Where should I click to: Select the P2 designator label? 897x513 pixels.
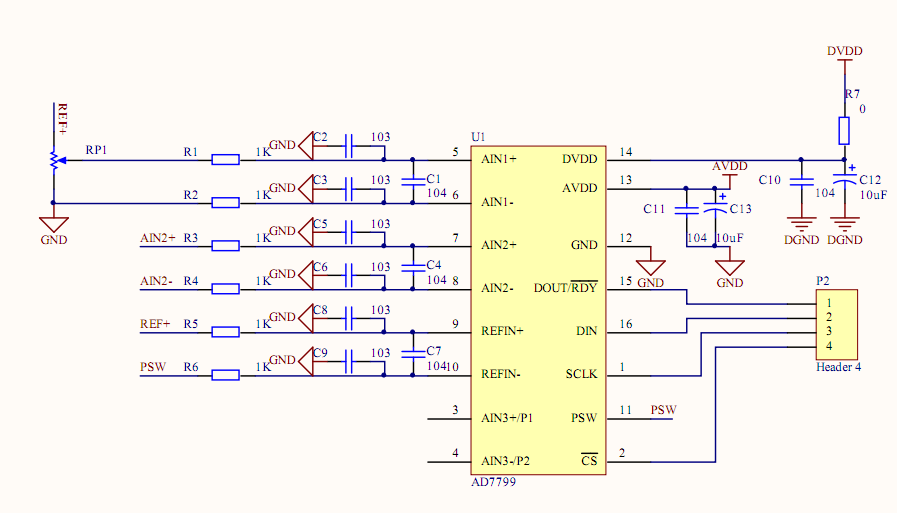(823, 281)
